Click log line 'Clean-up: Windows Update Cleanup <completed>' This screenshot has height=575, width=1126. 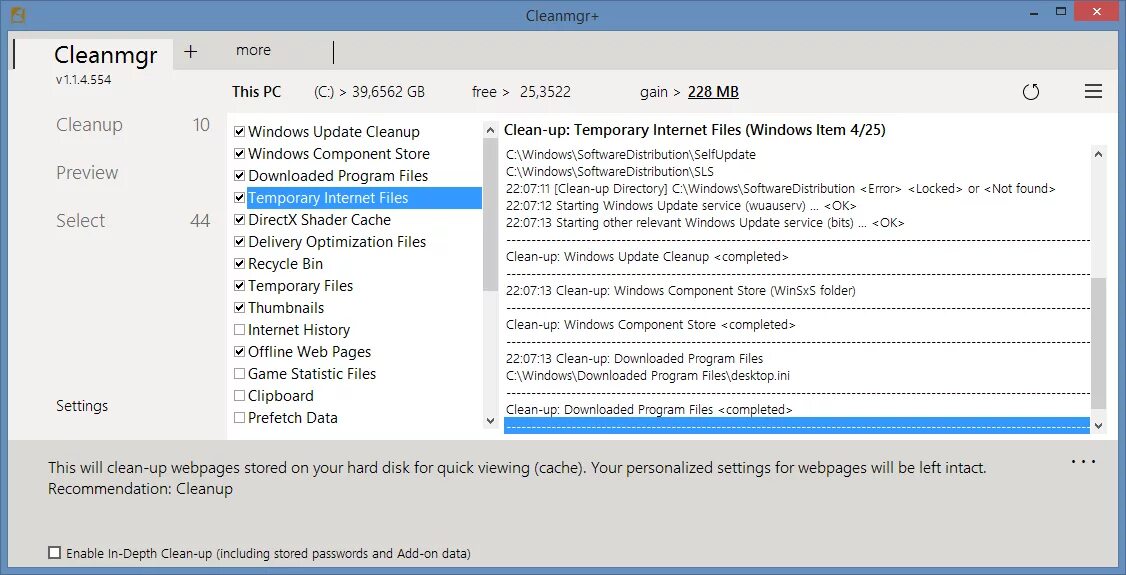click(647, 256)
